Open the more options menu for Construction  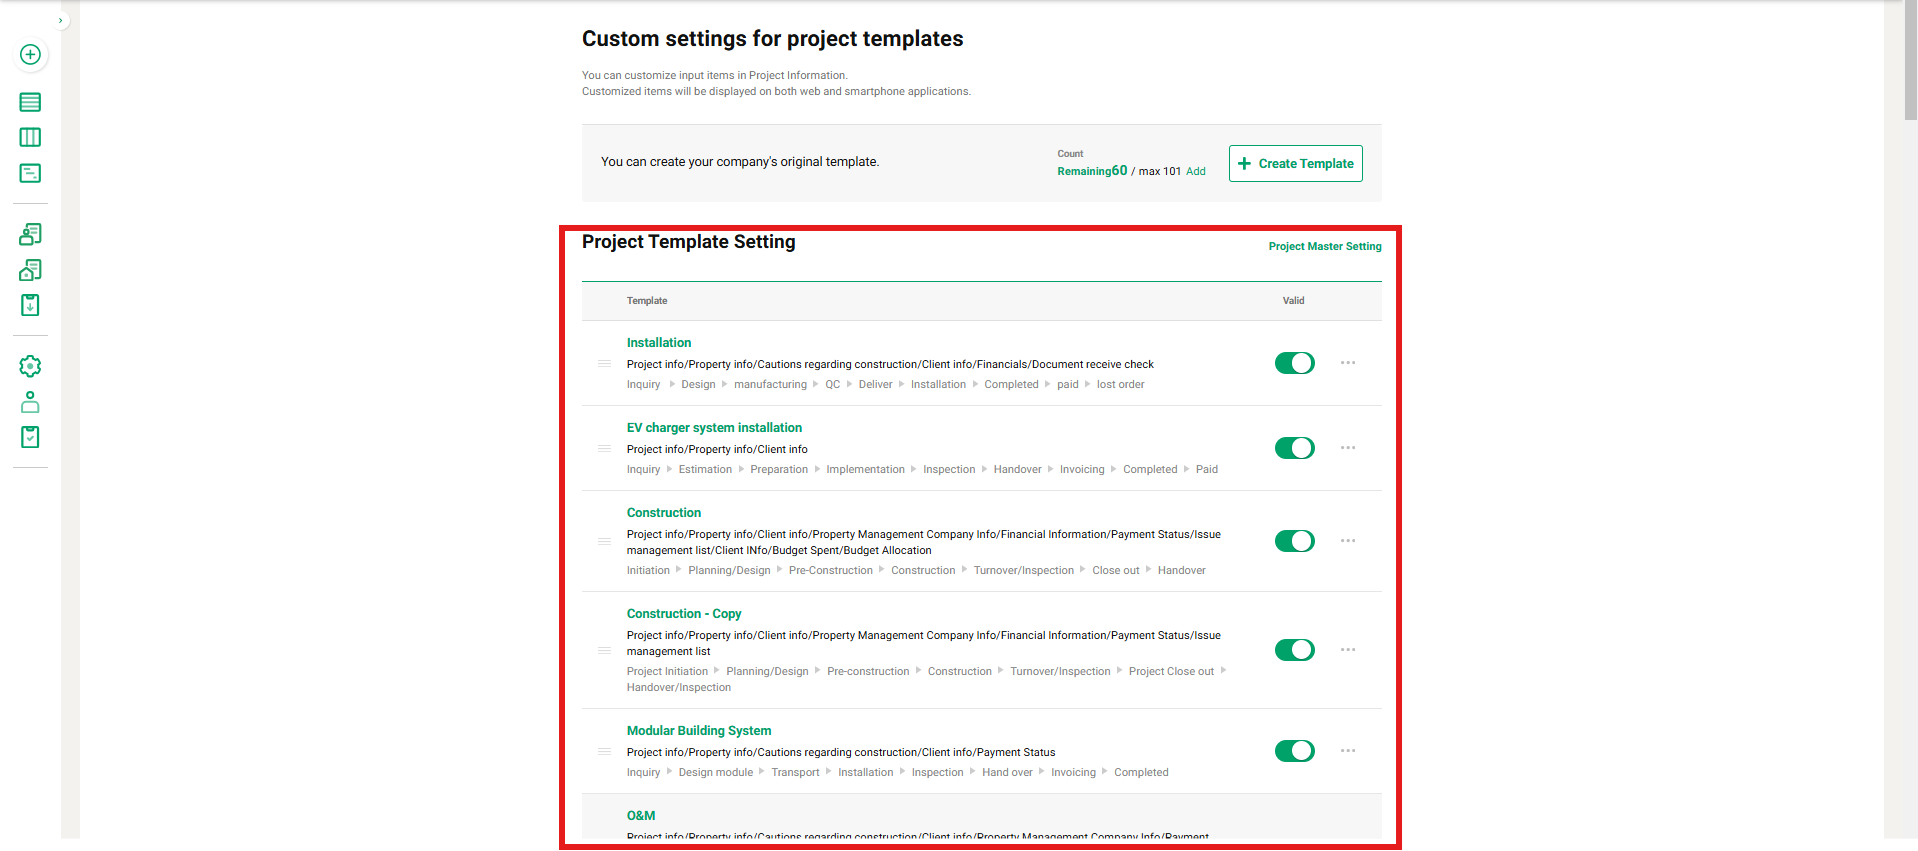(1348, 541)
